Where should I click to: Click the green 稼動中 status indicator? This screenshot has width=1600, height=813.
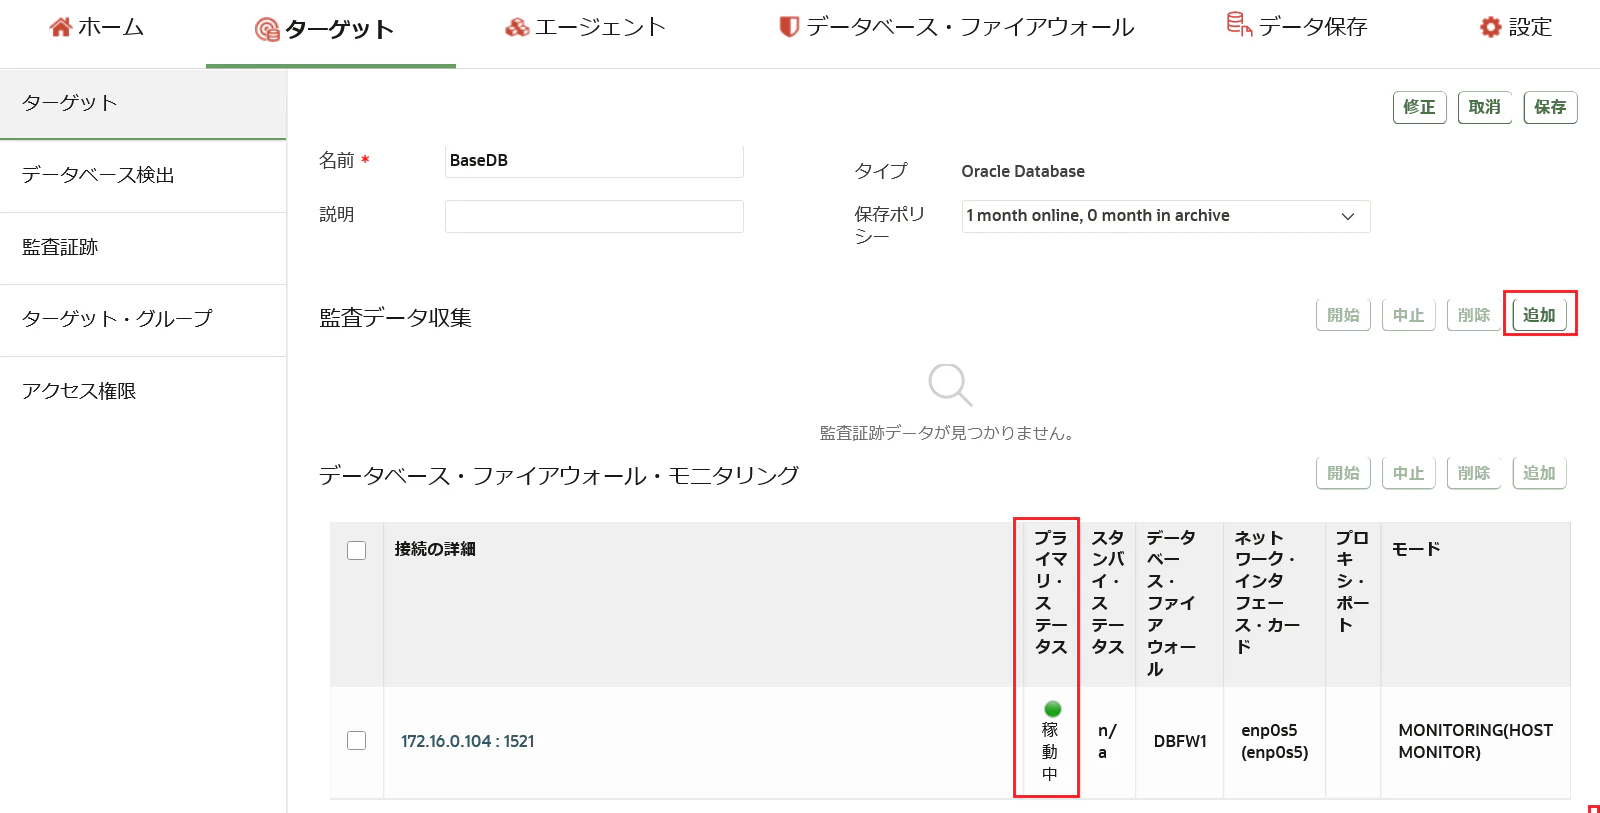pyautogui.click(x=1052, y=709)
